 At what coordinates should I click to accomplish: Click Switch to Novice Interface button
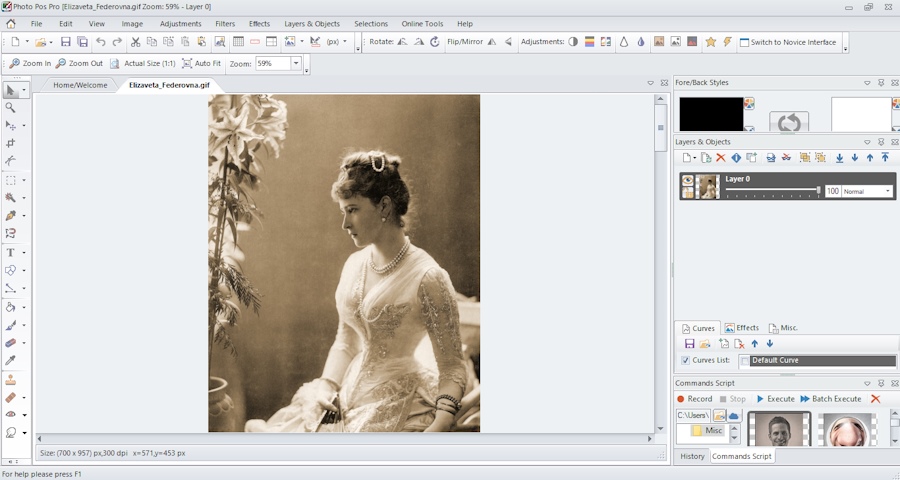tap(787, 42)
